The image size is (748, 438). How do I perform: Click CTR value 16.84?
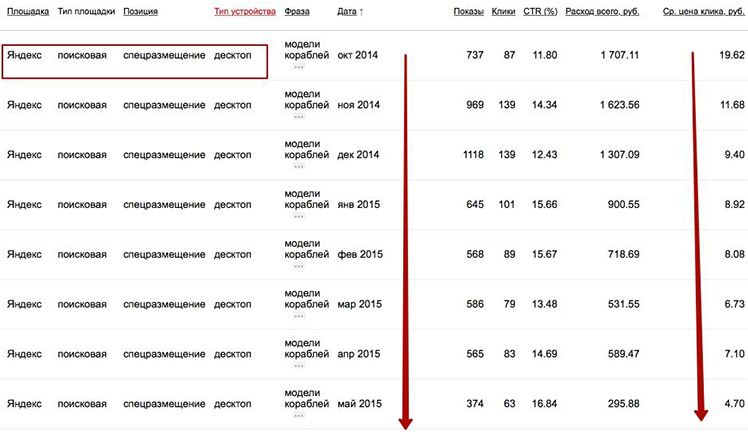click(x=545, y=404)
